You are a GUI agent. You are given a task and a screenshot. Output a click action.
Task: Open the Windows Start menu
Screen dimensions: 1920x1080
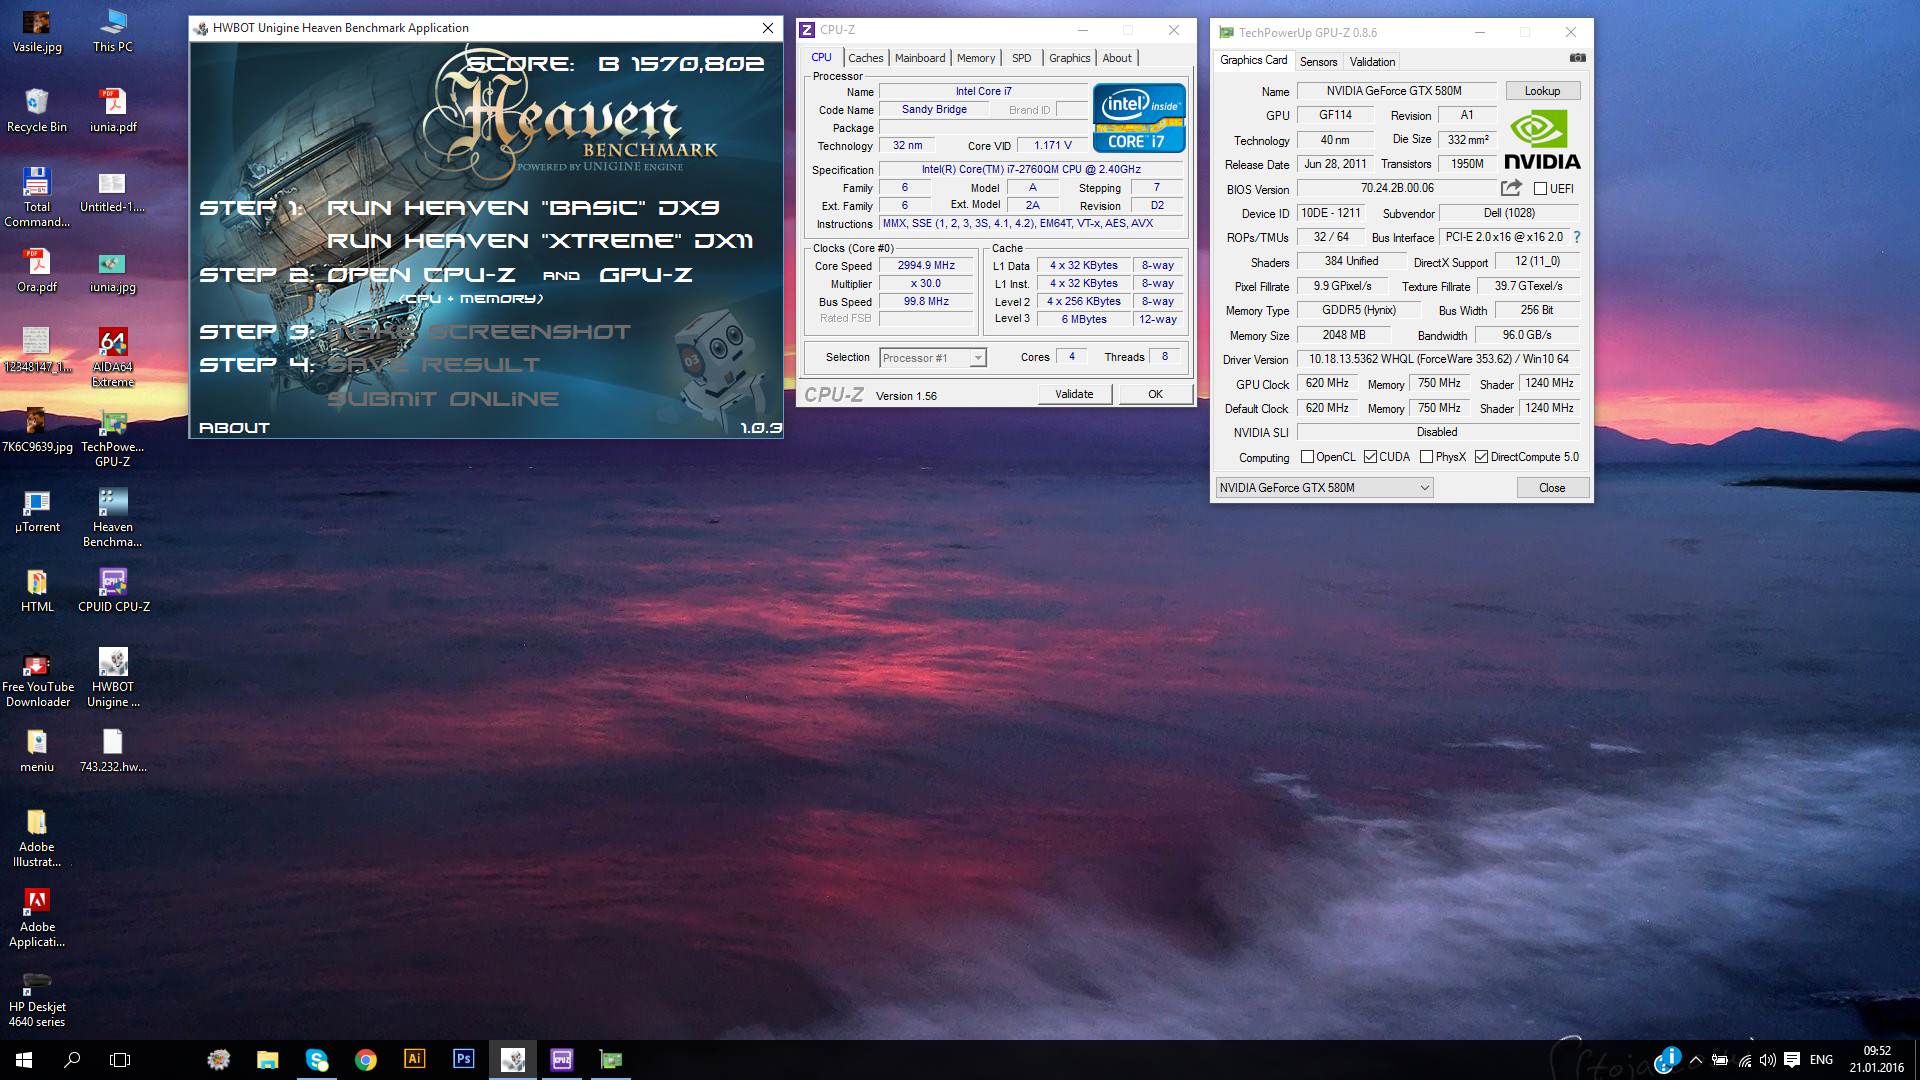24,1060
